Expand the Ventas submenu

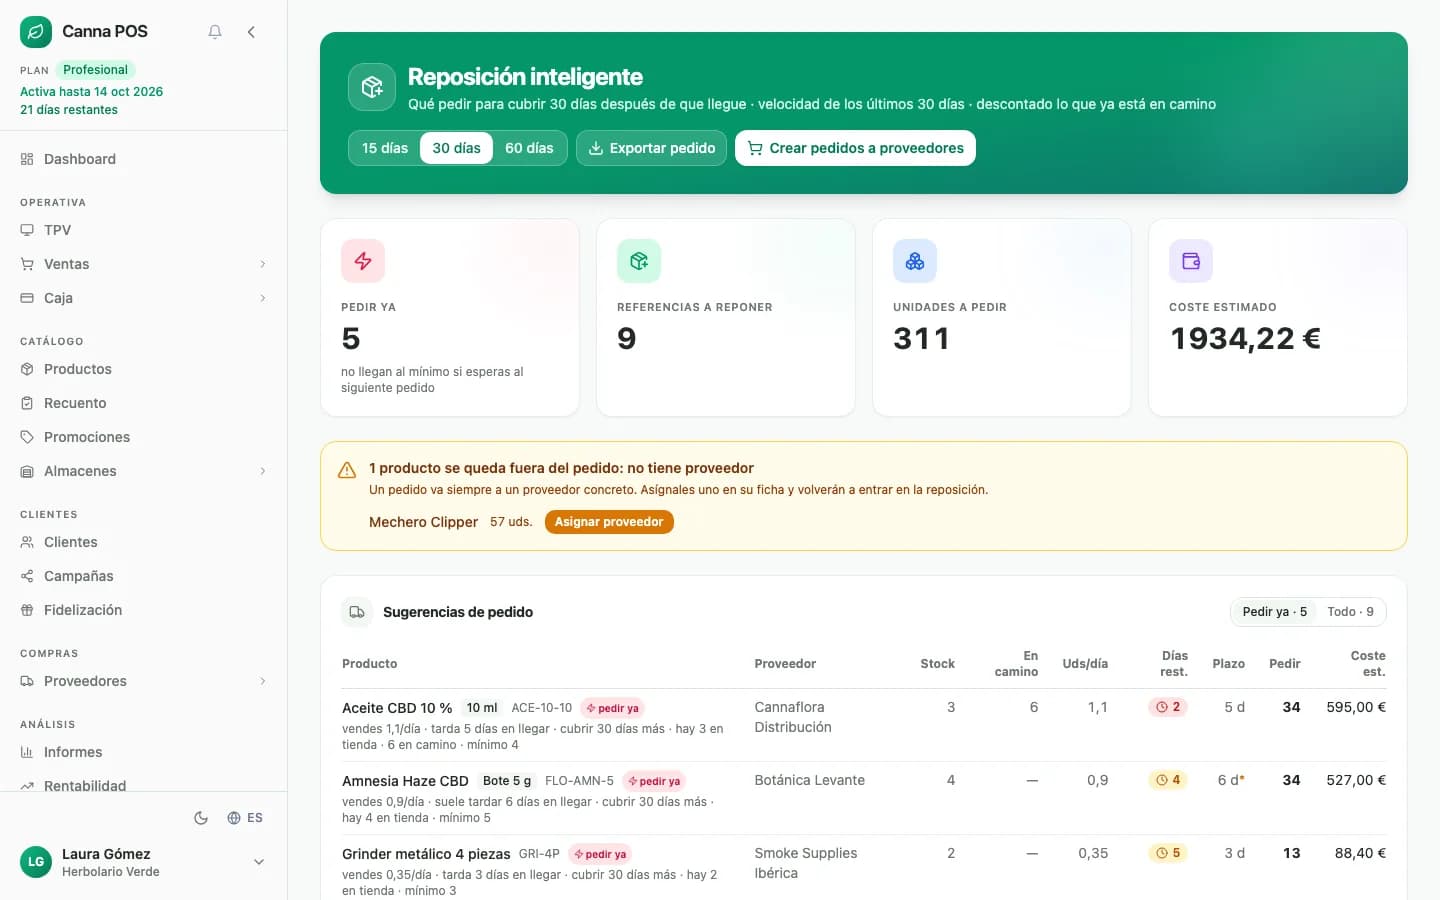144,264
